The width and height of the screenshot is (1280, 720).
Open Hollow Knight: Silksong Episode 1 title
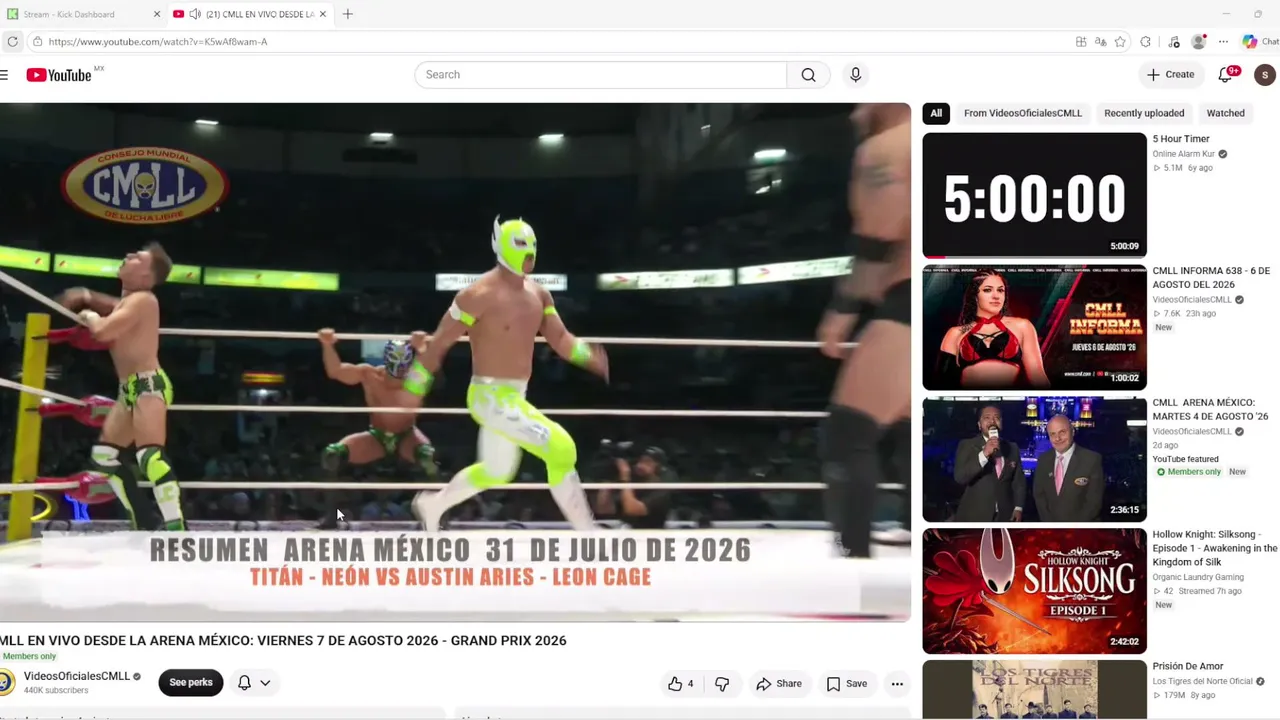1215,548
